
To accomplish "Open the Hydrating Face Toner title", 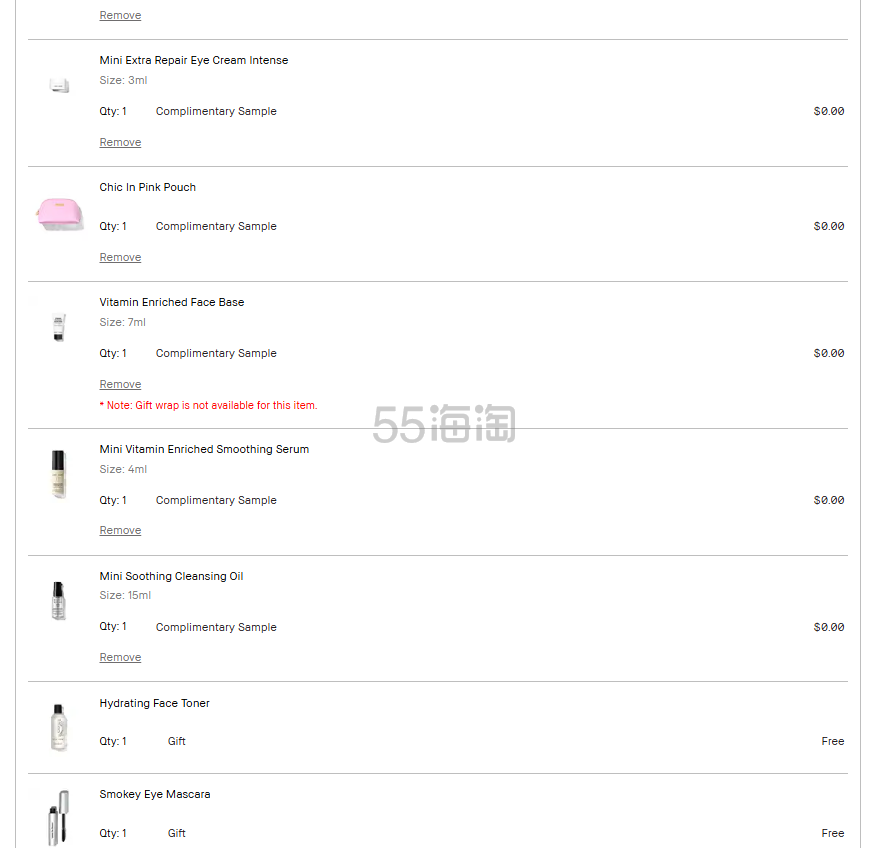I will (x=154, y=704).
